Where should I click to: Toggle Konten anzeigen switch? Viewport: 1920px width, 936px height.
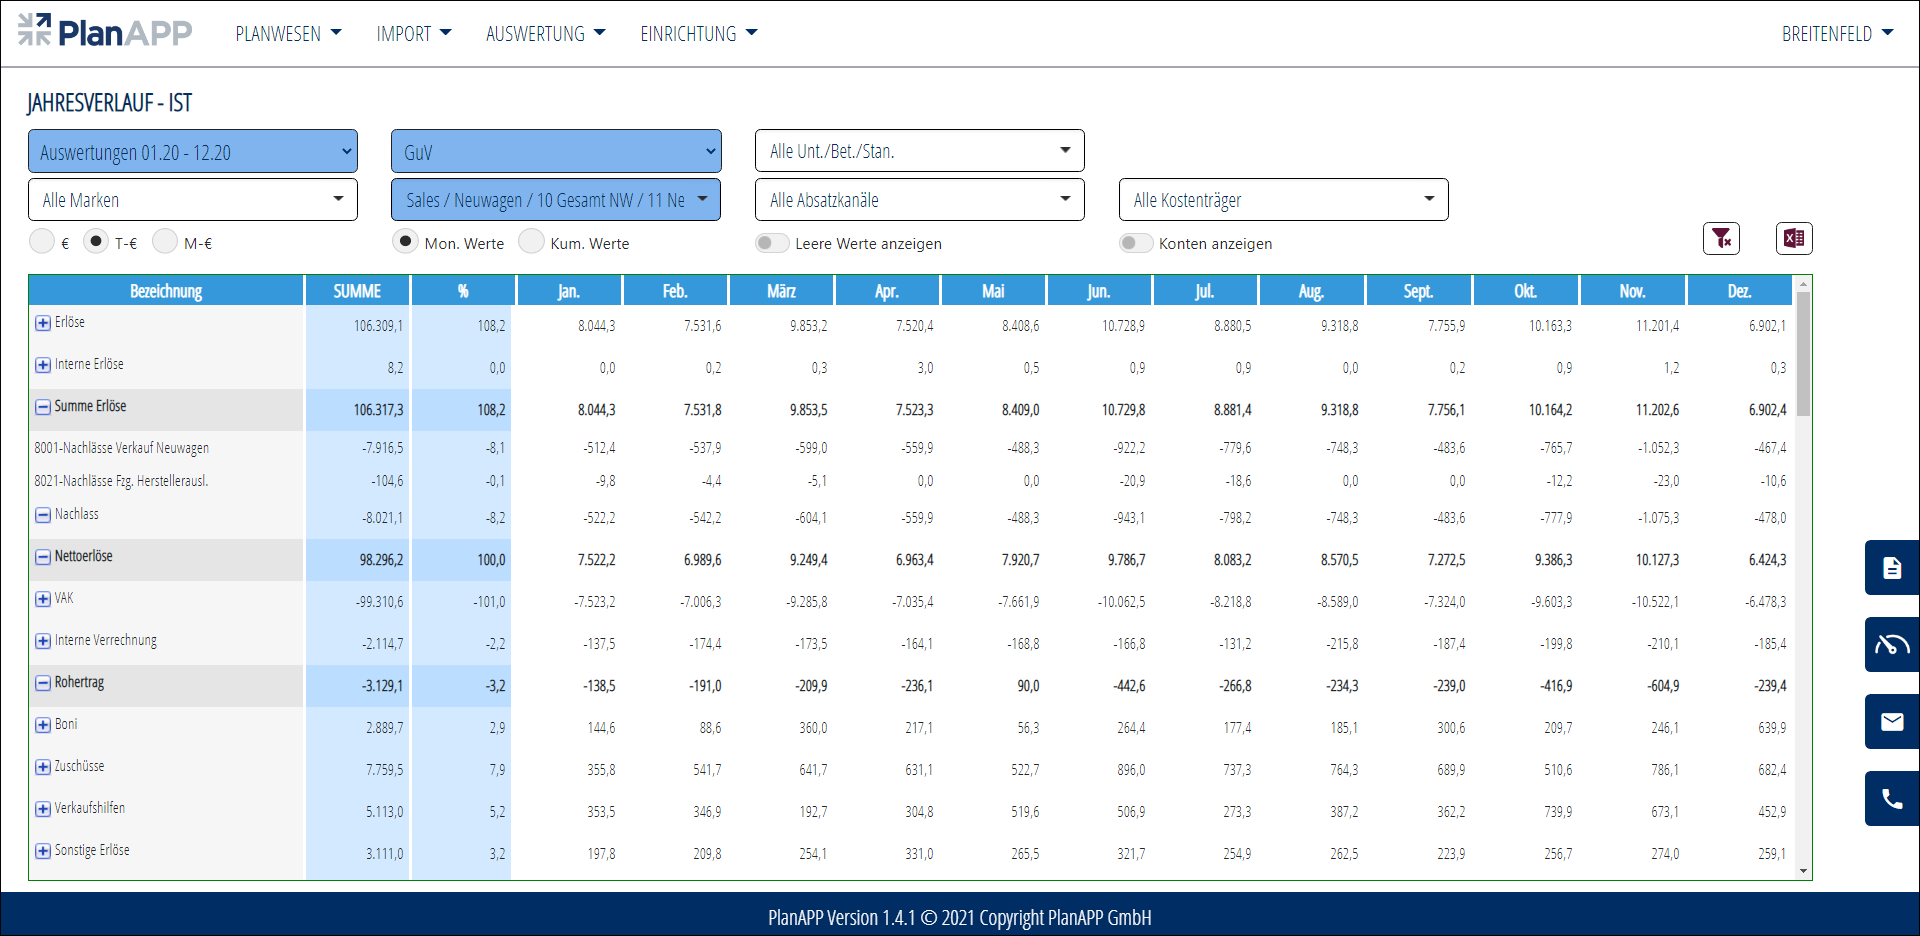tap(1136, 243)
